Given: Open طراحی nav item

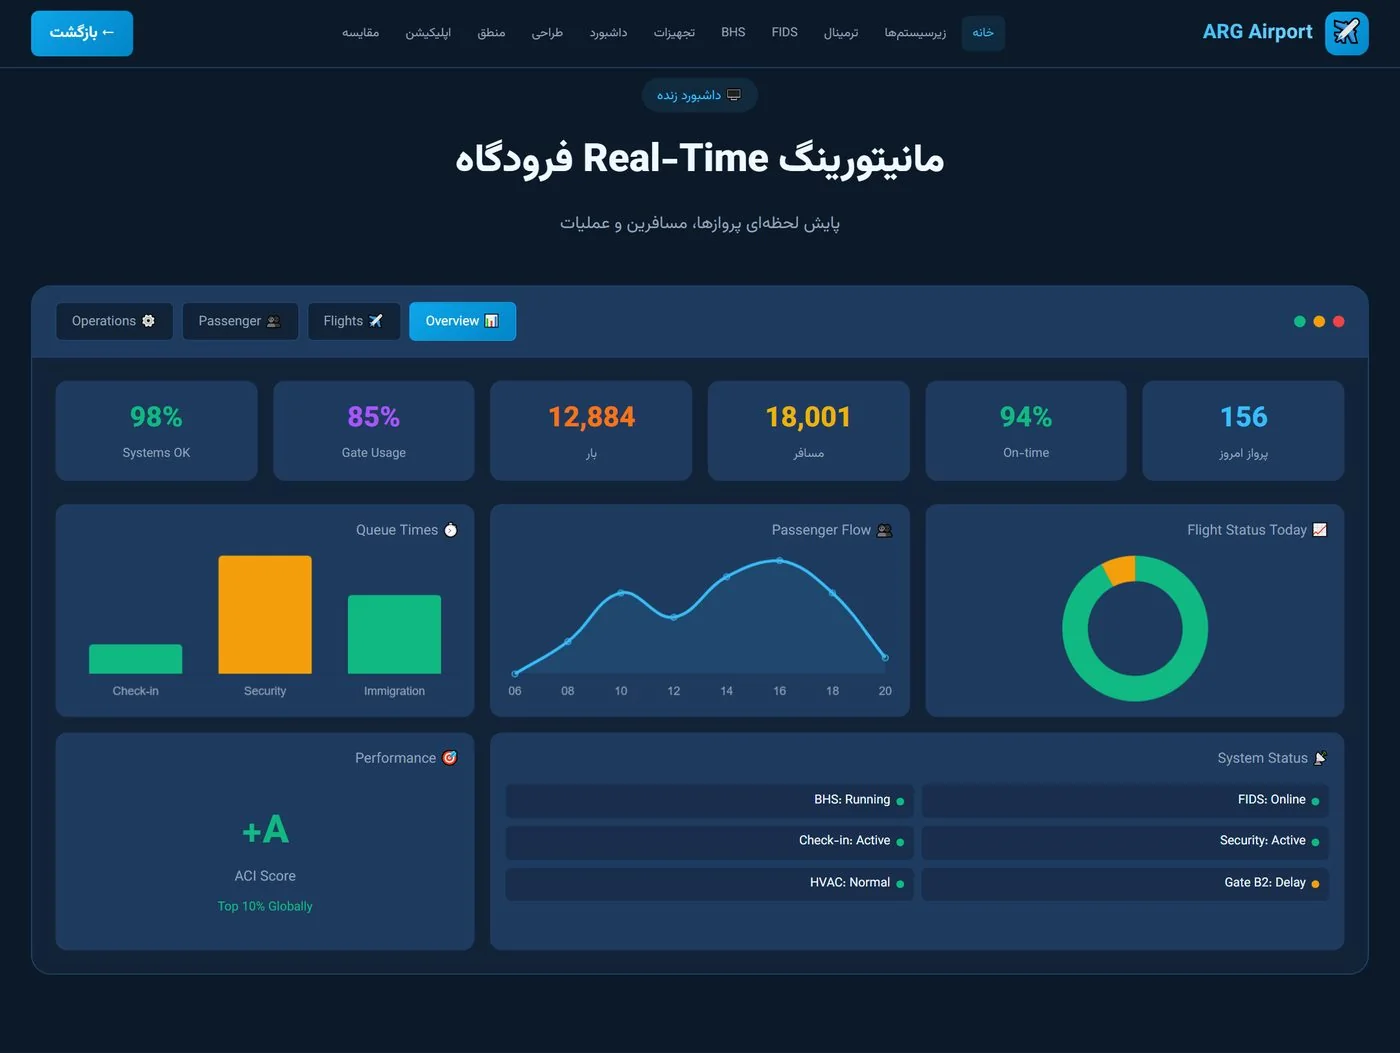Looking at the screenshot, I should coord(547,33).
